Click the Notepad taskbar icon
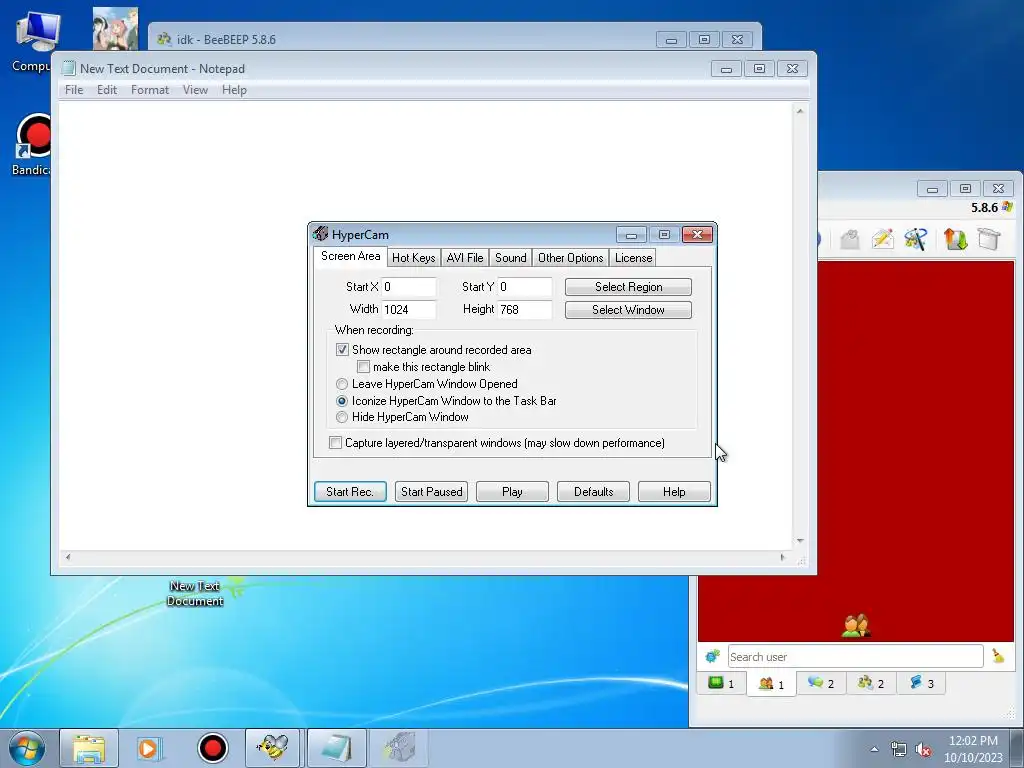The image size is (1024, 768). [336, 748]
